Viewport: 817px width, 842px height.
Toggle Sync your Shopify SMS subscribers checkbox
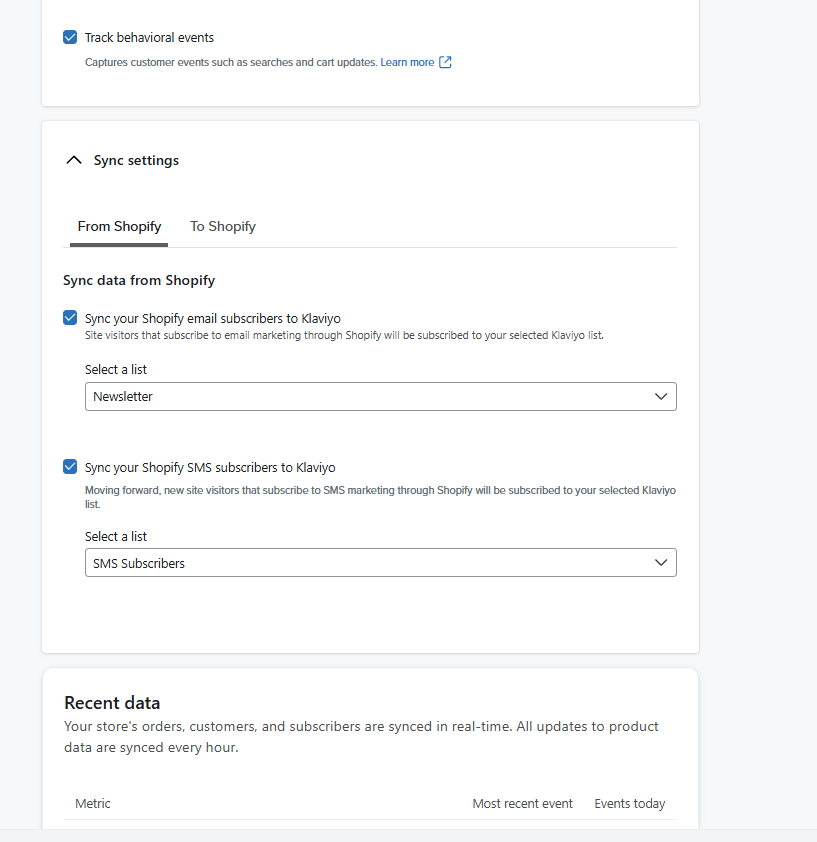tap(70, 466)
